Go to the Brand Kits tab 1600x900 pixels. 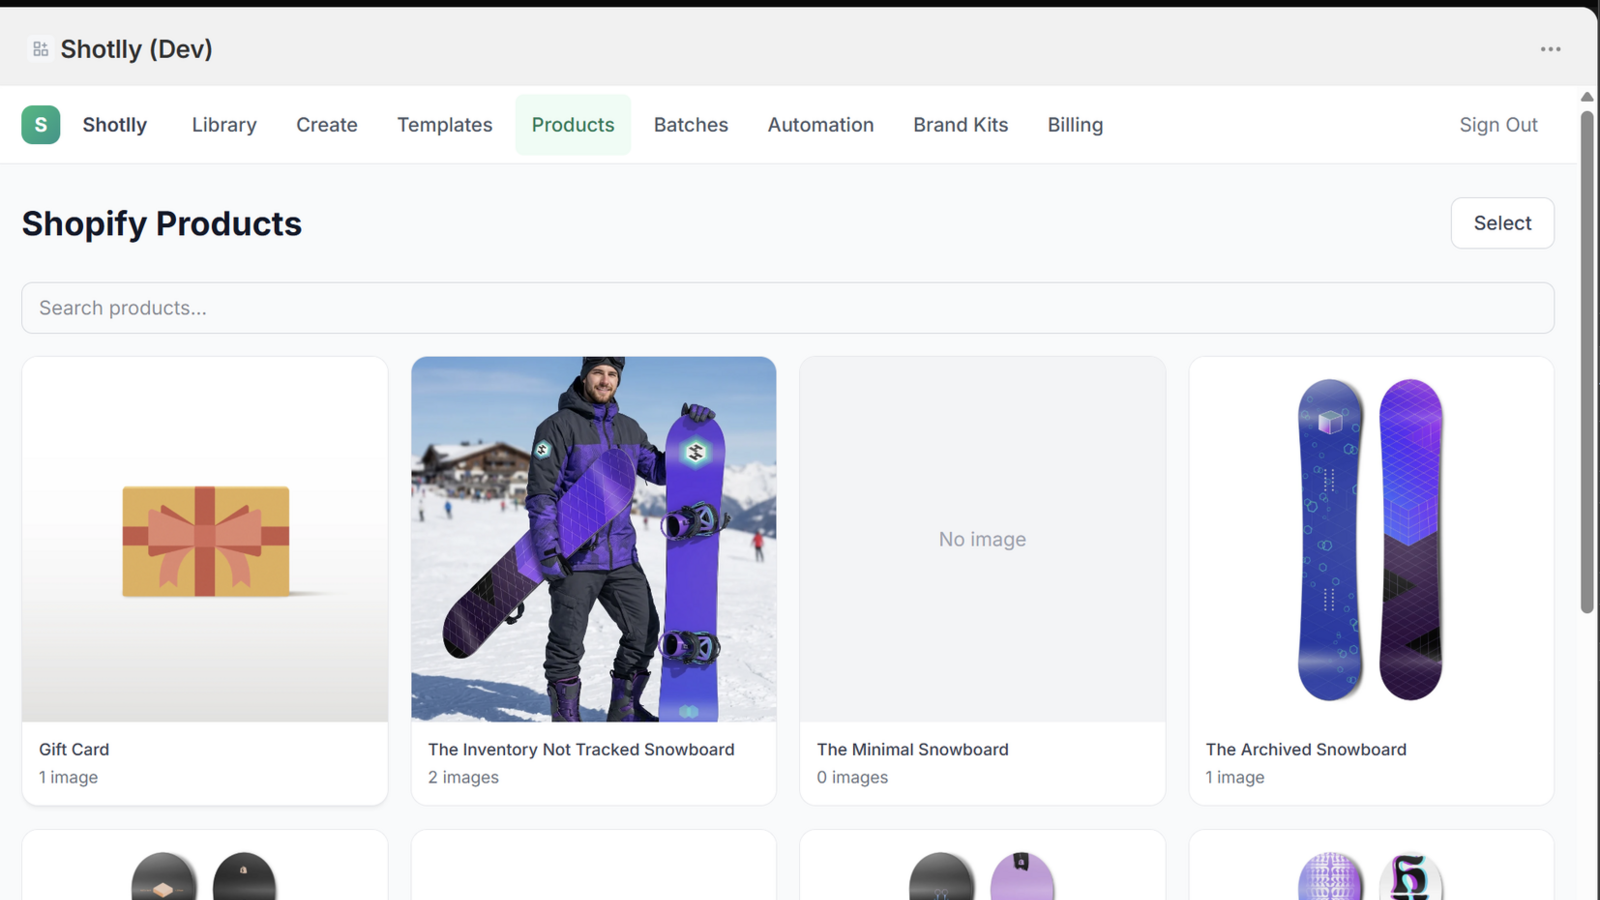[x=961, y=125]
